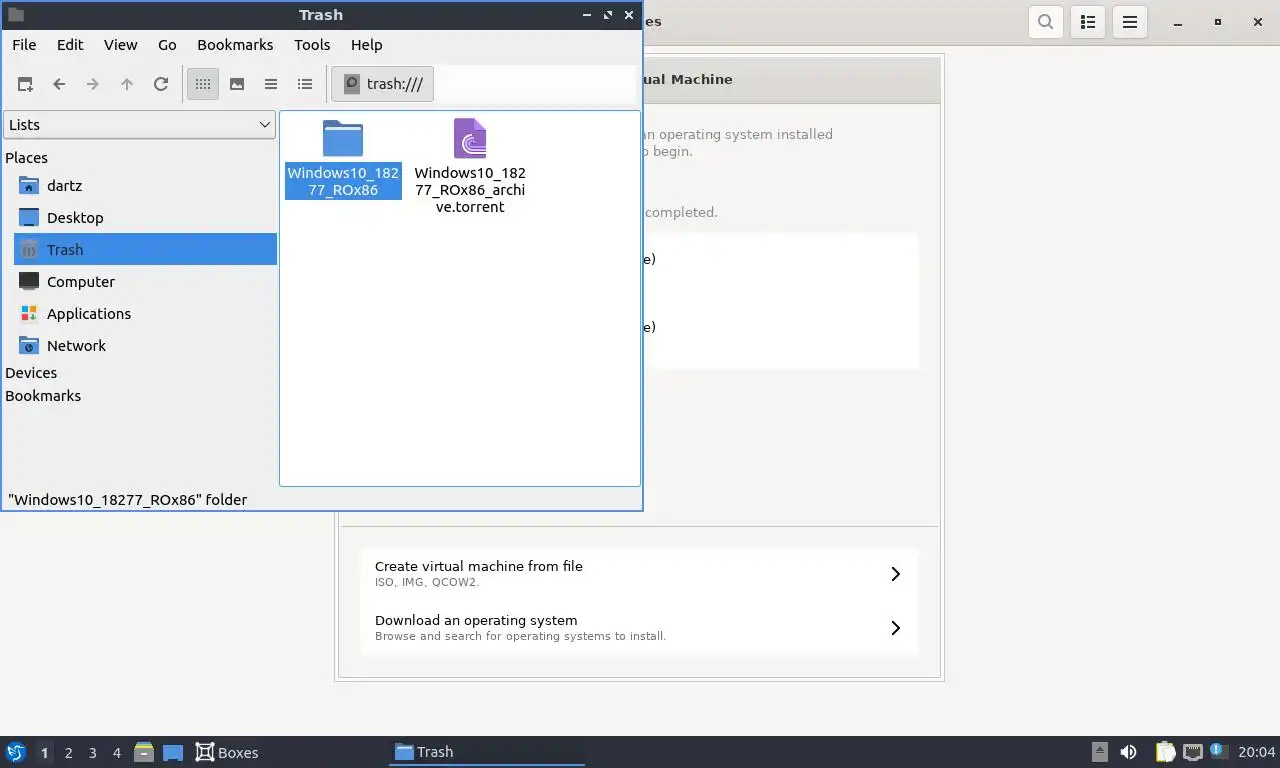Click the Bookmarks sidebar section header
The width and height of the screenshot is (1280, 768).
tap(43, 396)
